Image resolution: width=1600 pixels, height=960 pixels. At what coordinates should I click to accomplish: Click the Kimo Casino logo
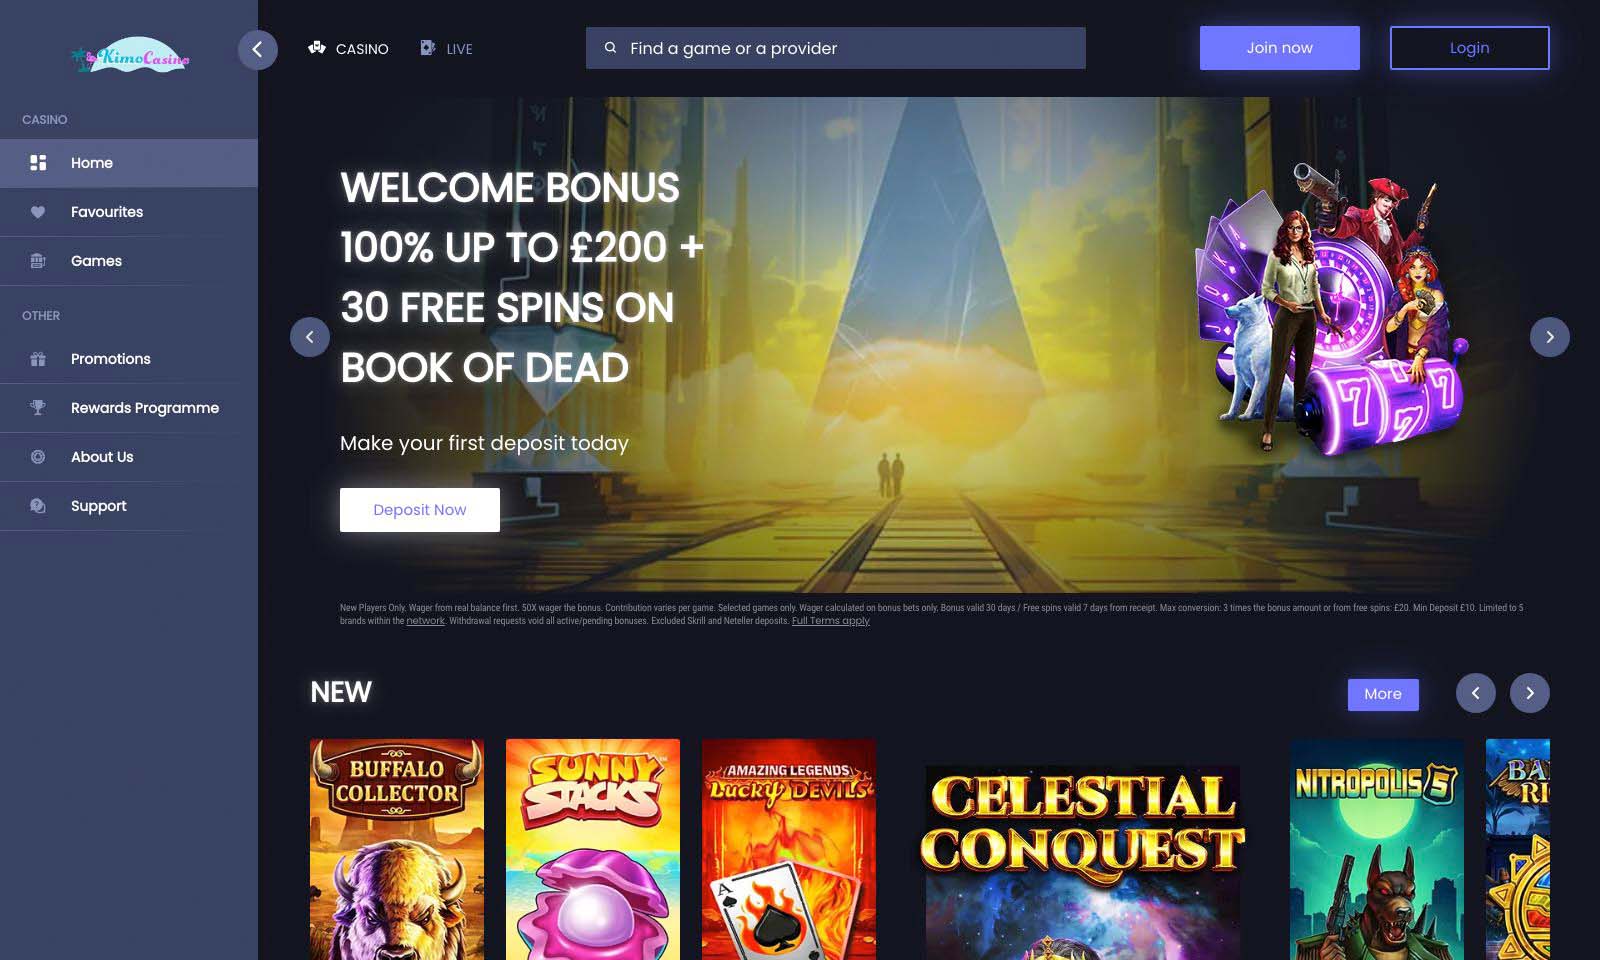[130, 55]
